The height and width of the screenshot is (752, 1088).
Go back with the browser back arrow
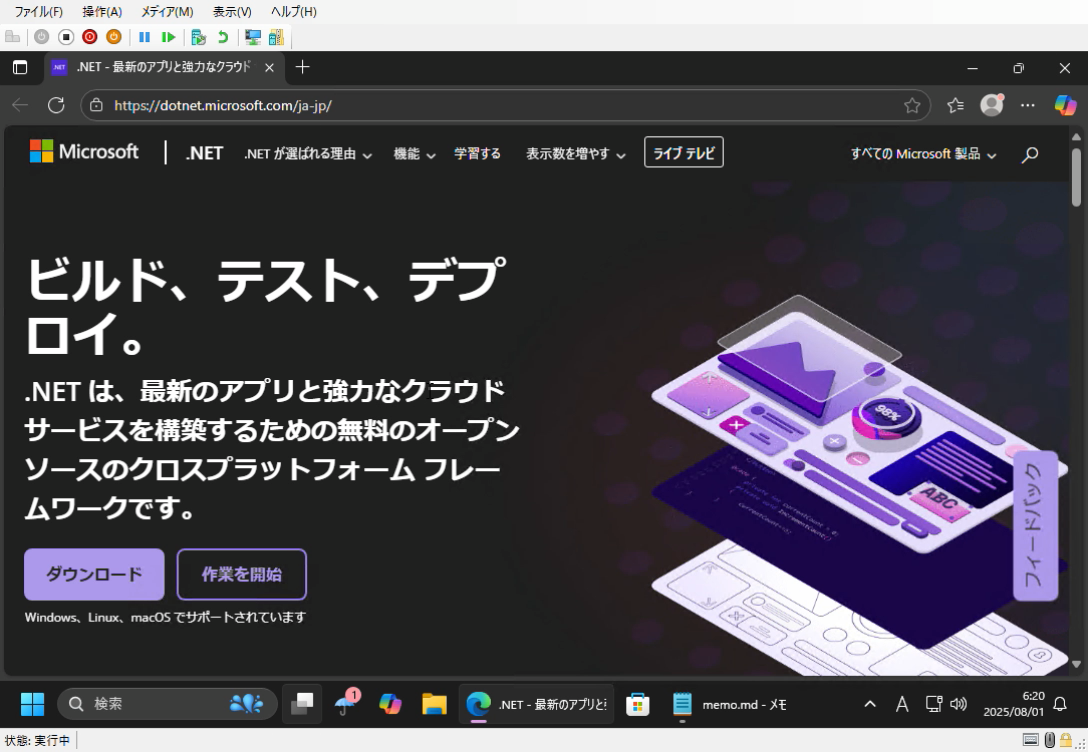pyautogui.click(x=20, y=105)
